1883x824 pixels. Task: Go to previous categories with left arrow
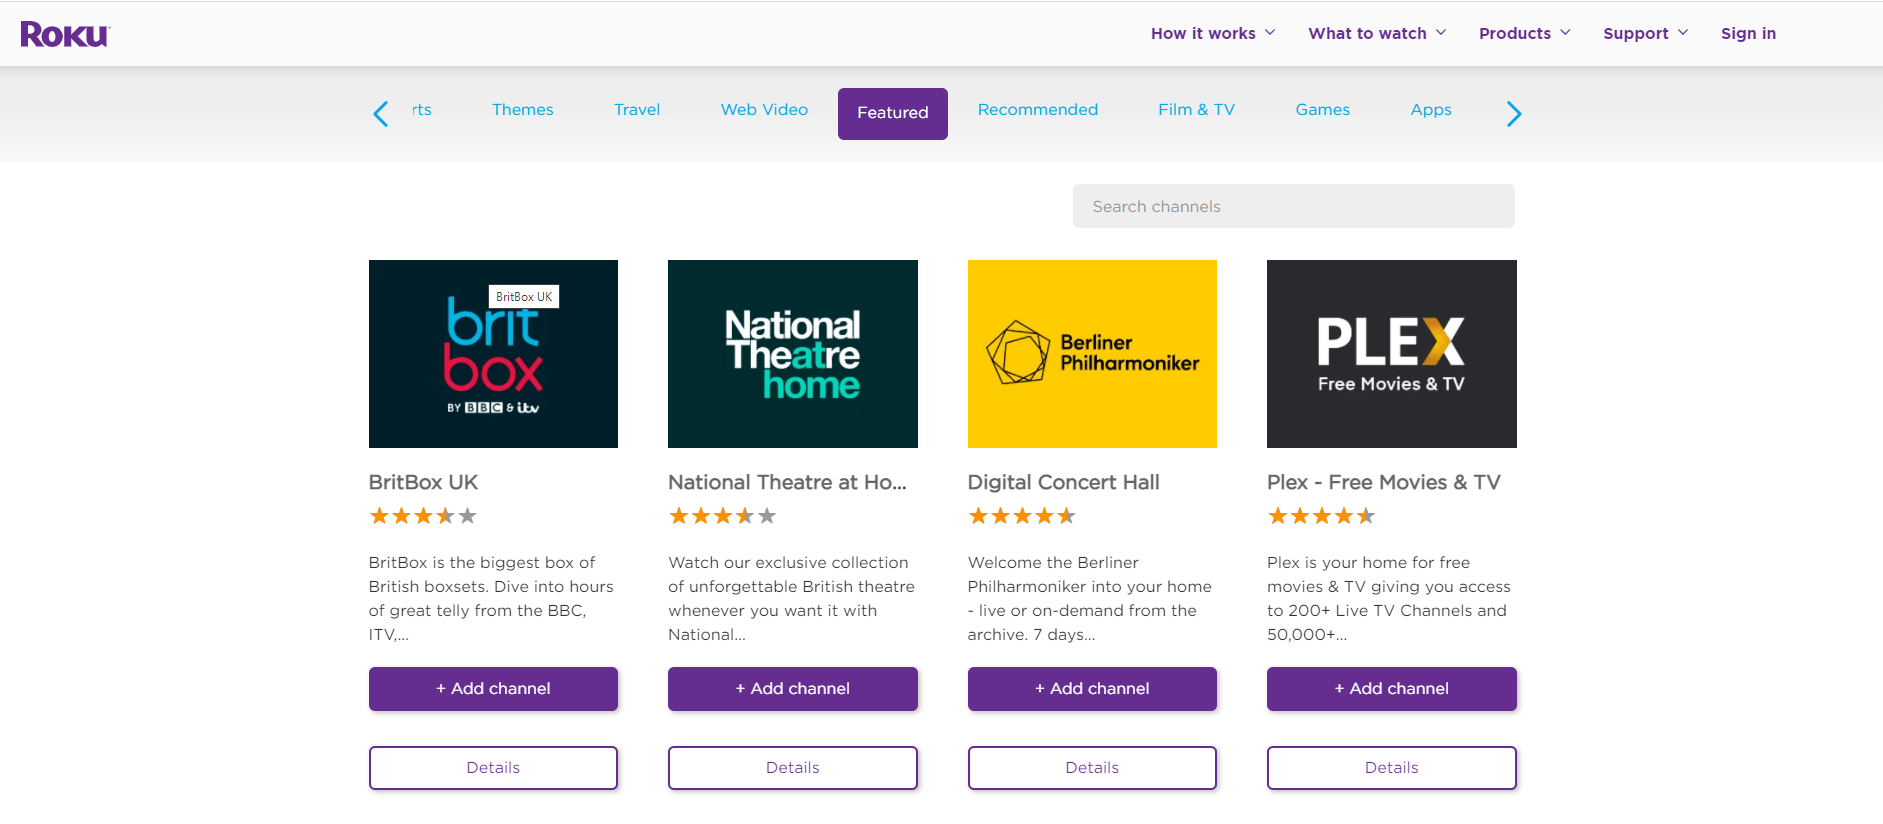click(381, 114)
